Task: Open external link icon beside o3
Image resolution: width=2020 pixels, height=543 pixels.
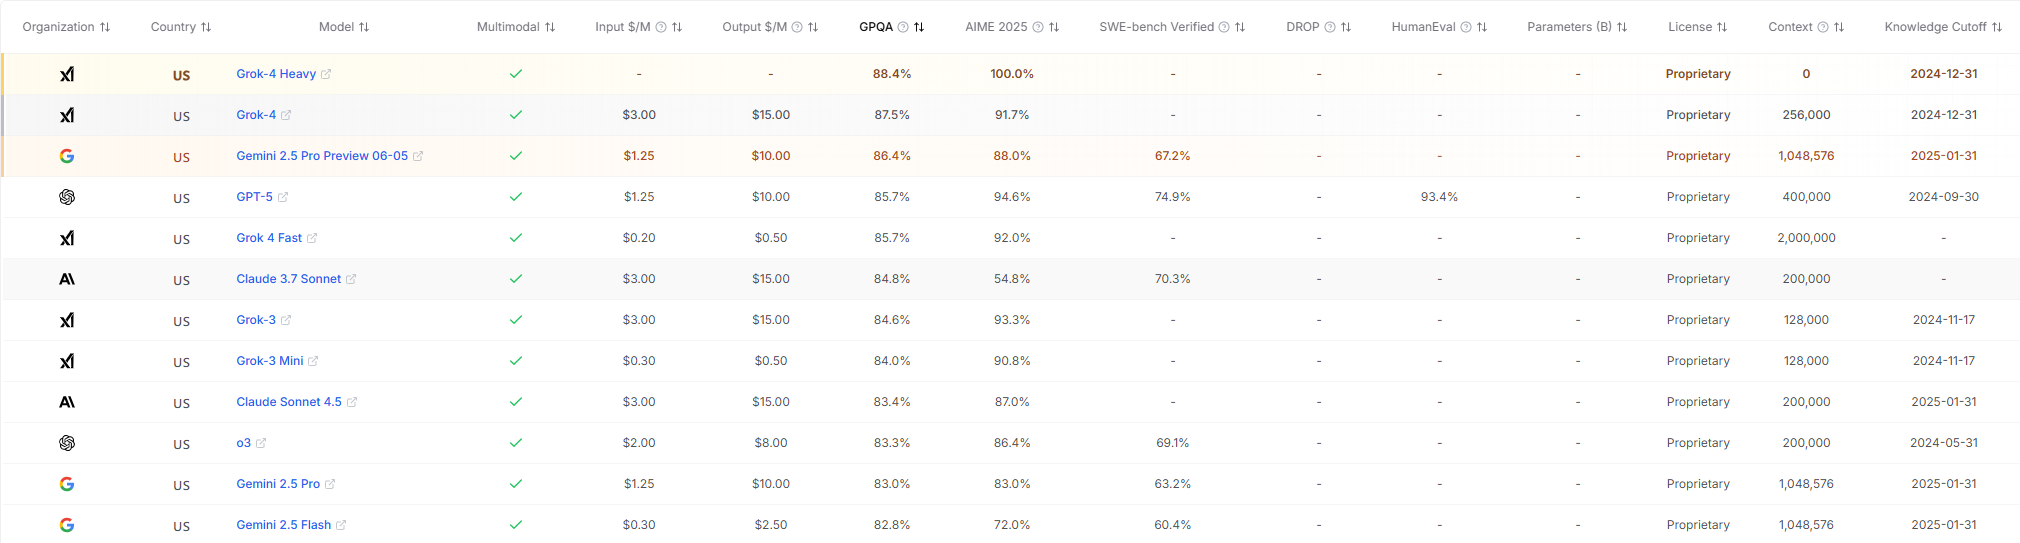Action: pos(261,443)
